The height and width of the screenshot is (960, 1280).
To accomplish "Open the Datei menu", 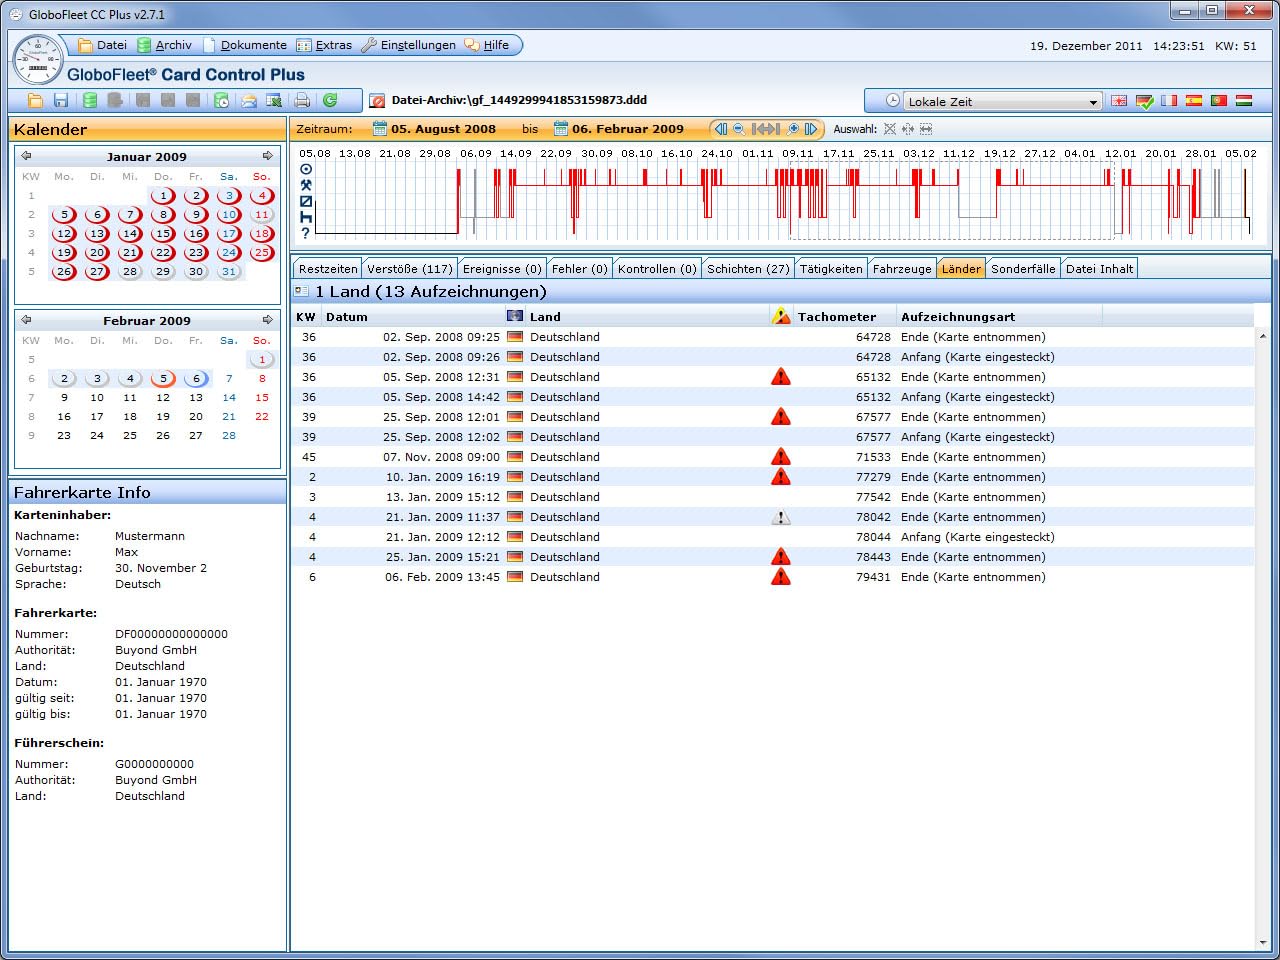I will (x=103, y=45).
